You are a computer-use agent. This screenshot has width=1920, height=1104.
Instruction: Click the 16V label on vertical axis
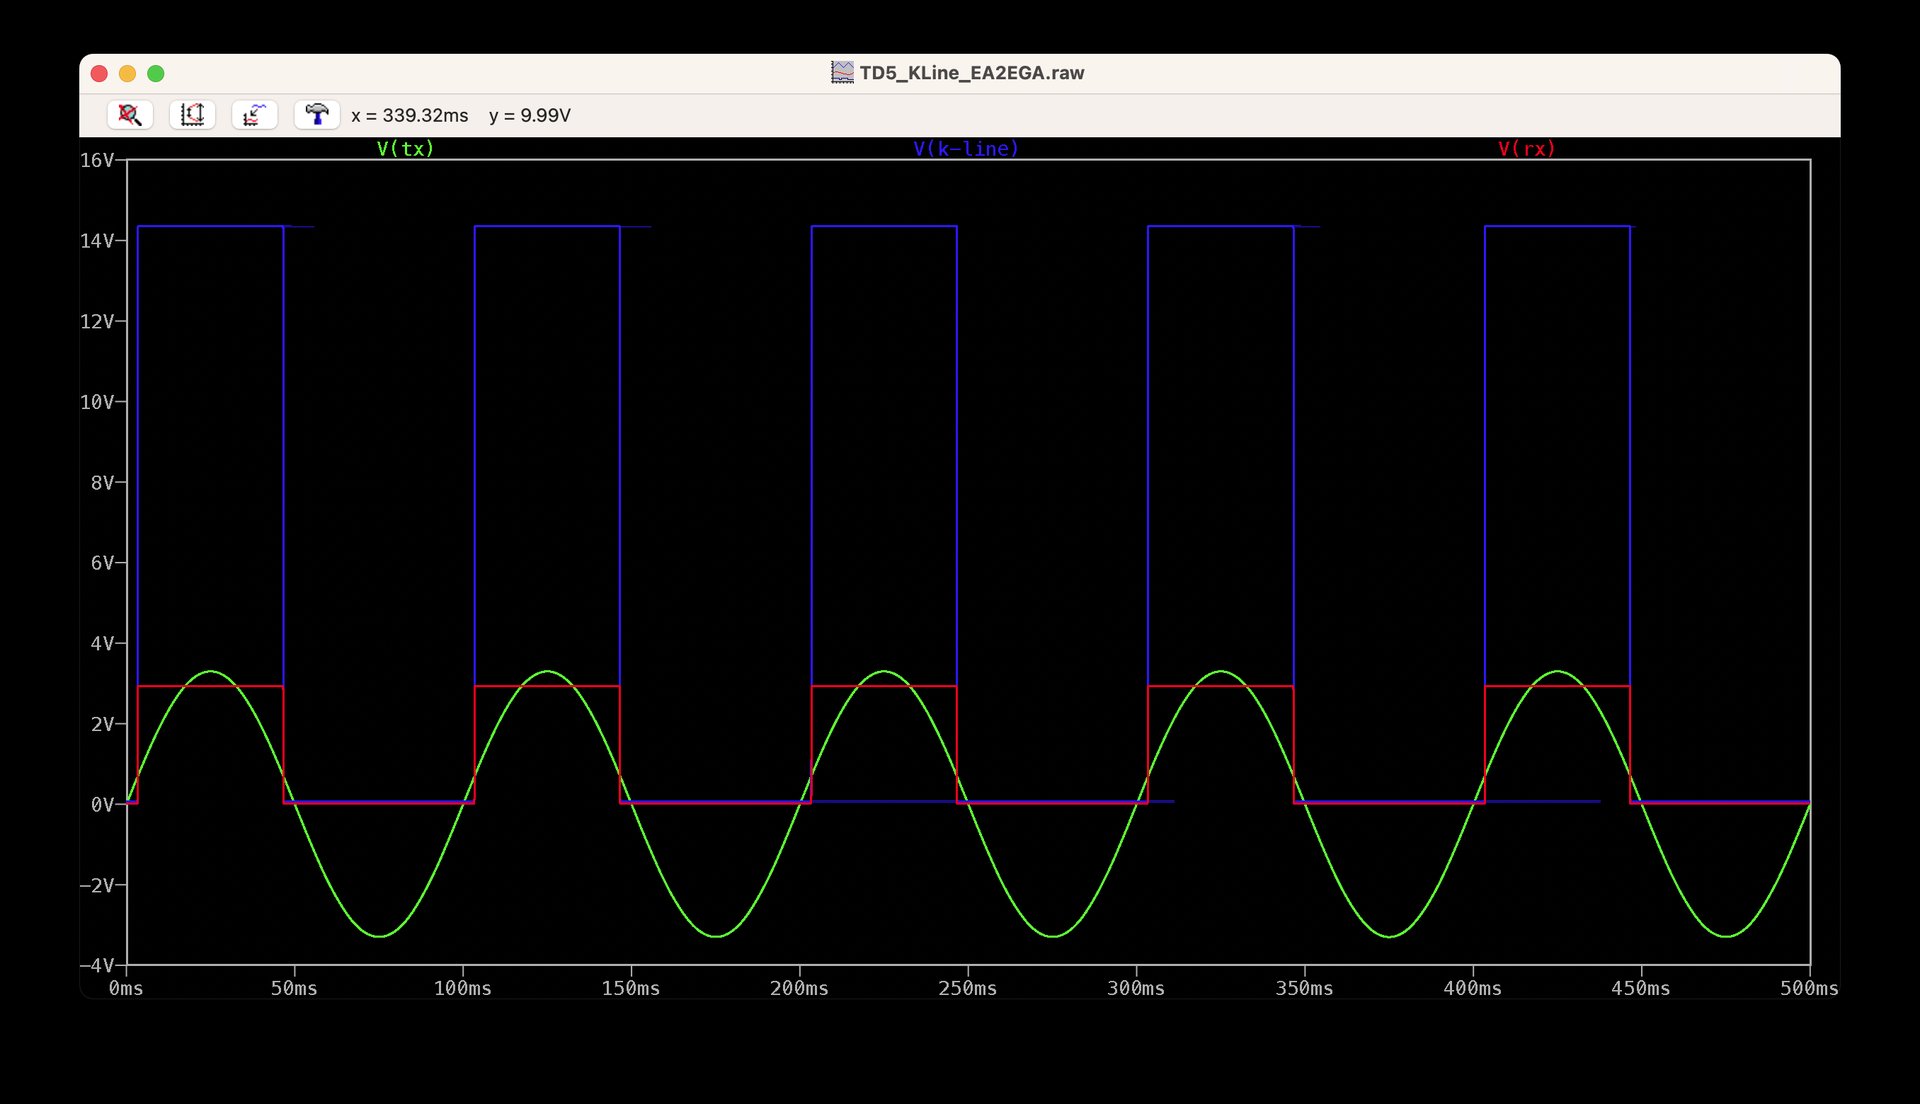(x=97, y=160)
